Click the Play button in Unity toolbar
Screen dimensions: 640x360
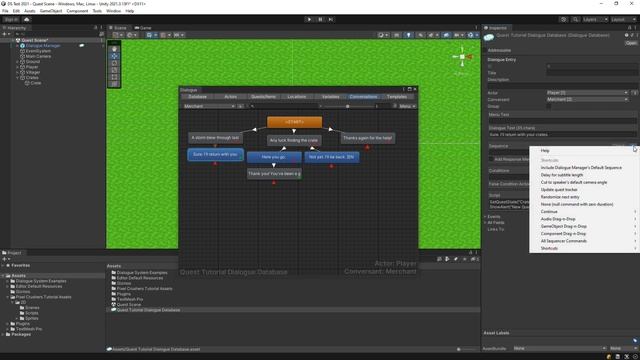click(x=309, y=19)
